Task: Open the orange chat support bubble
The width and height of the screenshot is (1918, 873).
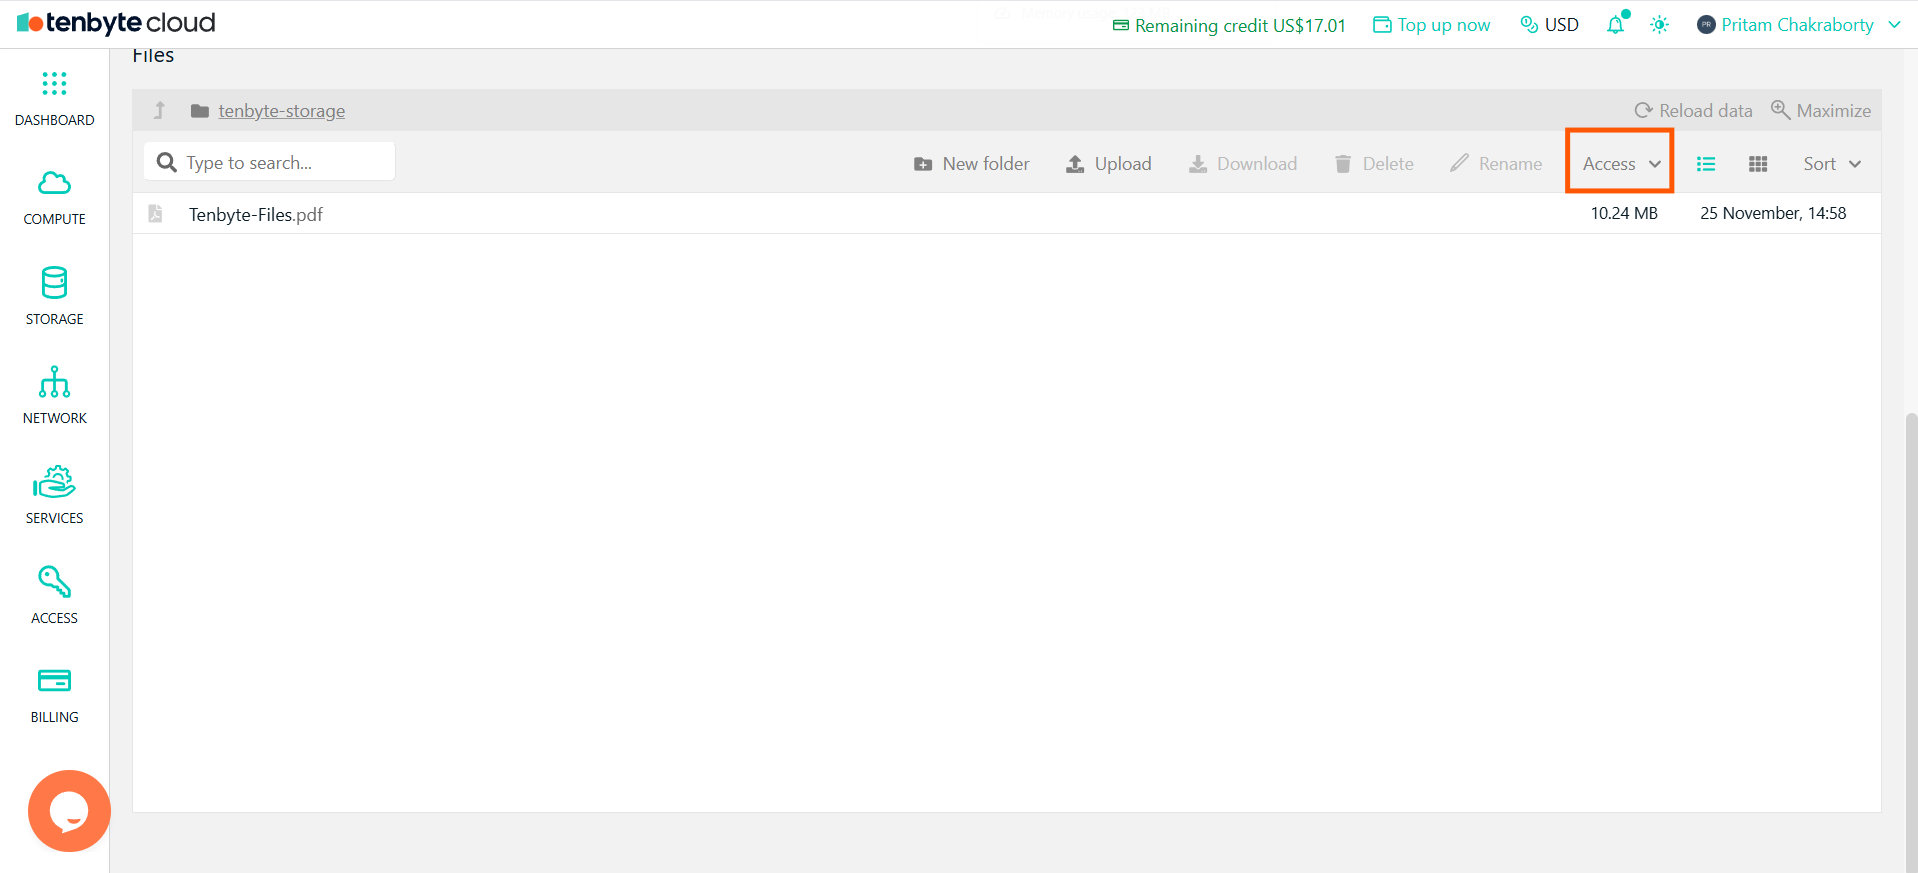Action: tap(69, 811)
